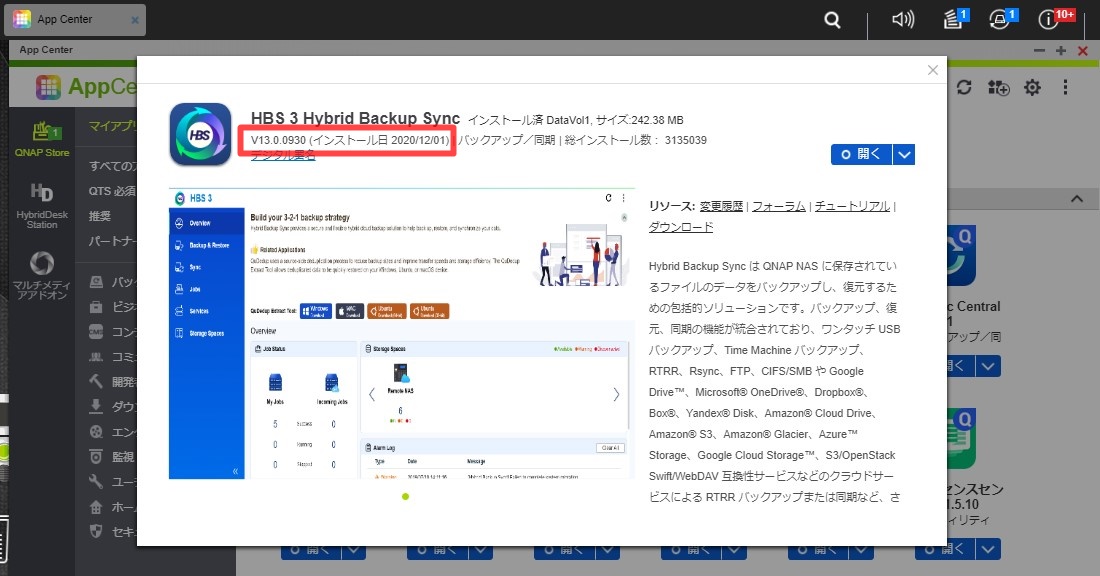Viewport: 1100px width, 576px height.
Task: Select QNAP Store in the sidebar
Action: (x=42, y=140)
